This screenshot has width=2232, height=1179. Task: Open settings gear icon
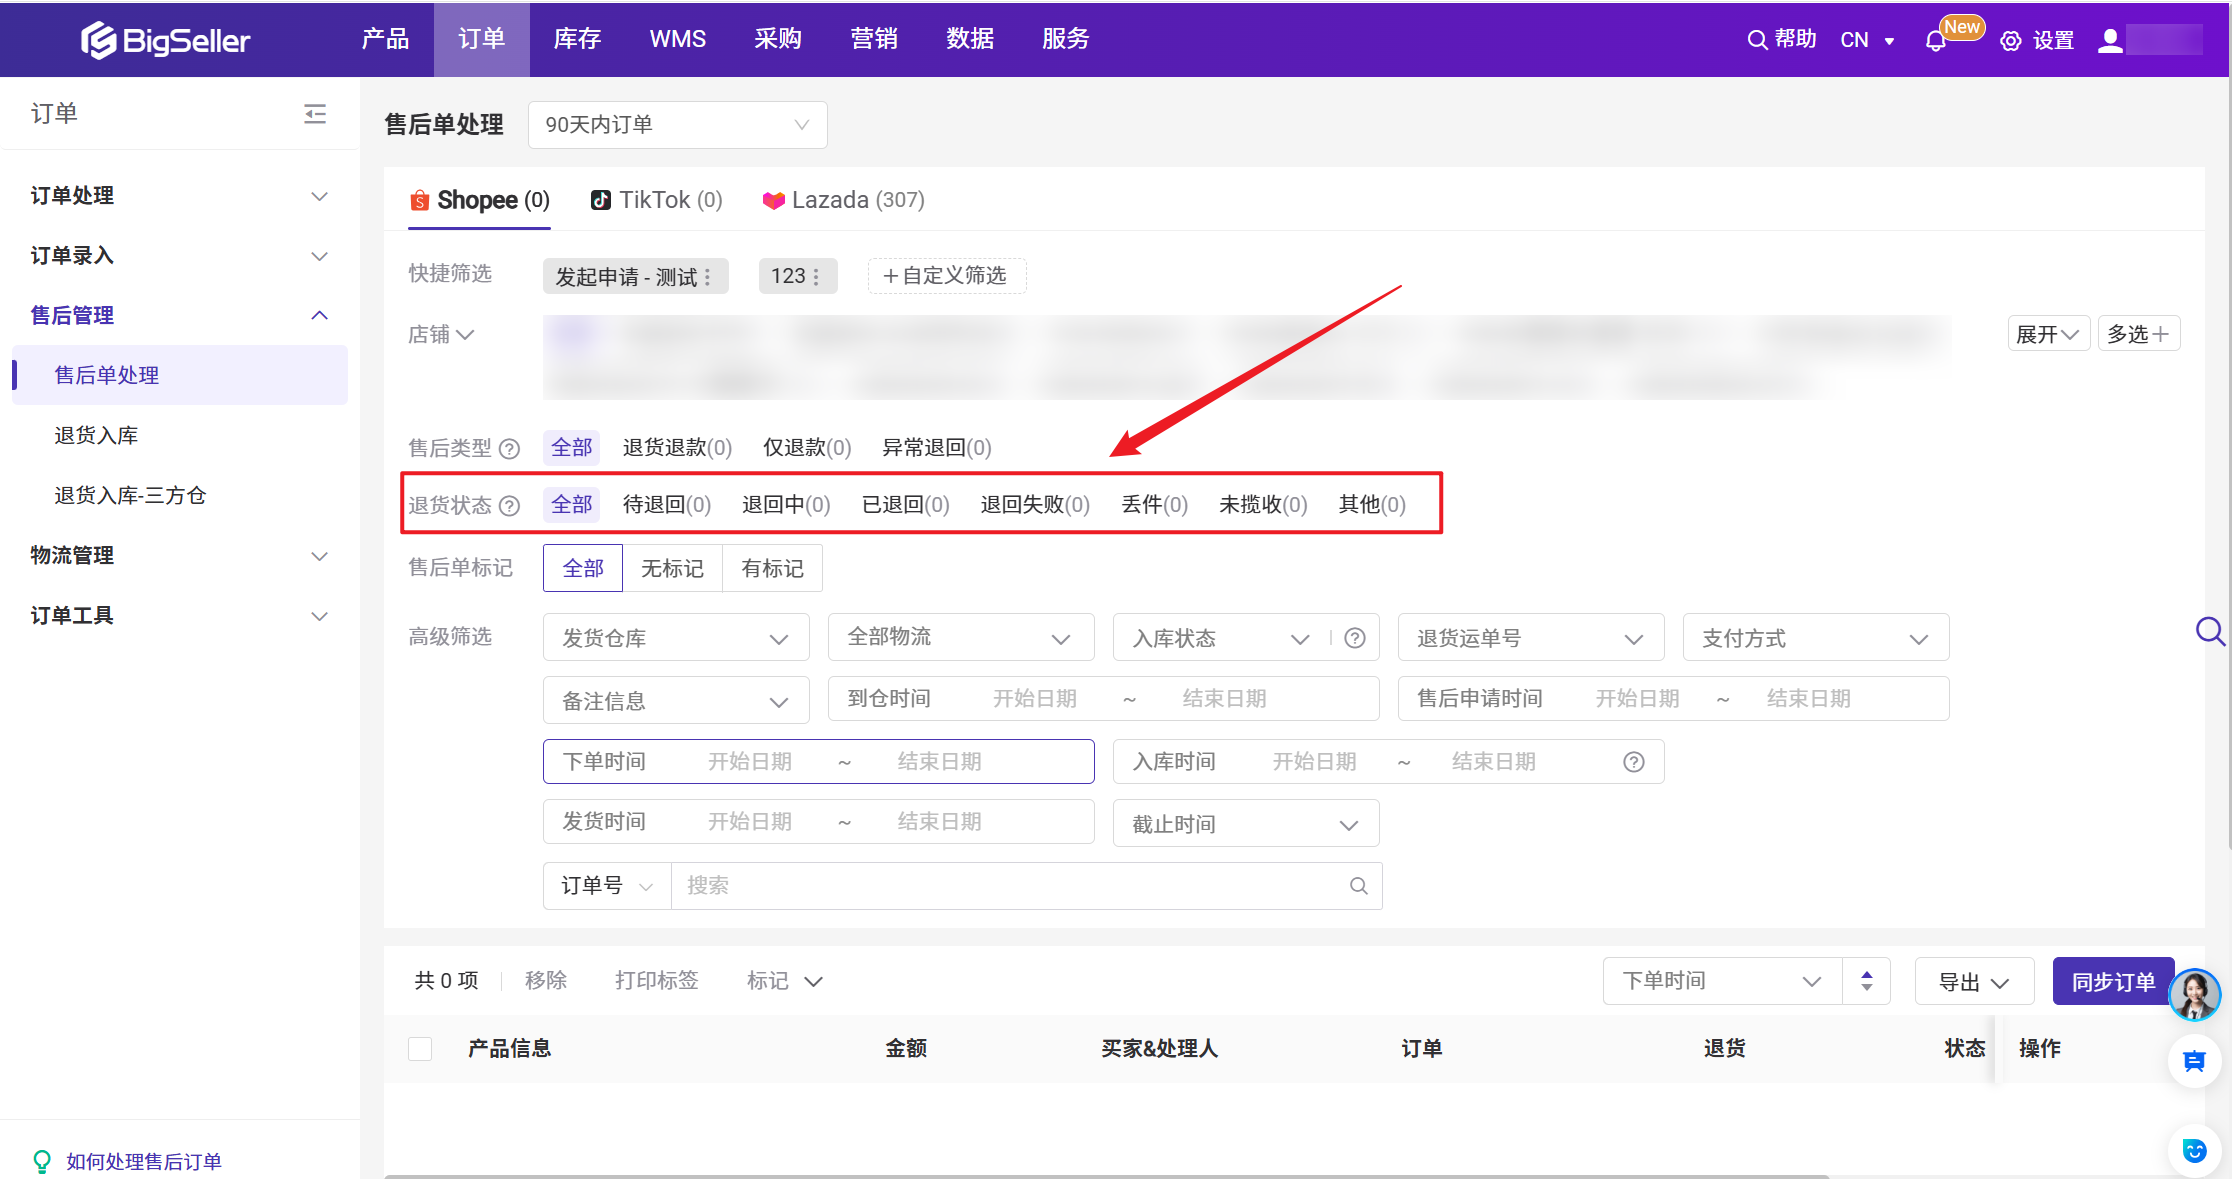click(2011, 41)
